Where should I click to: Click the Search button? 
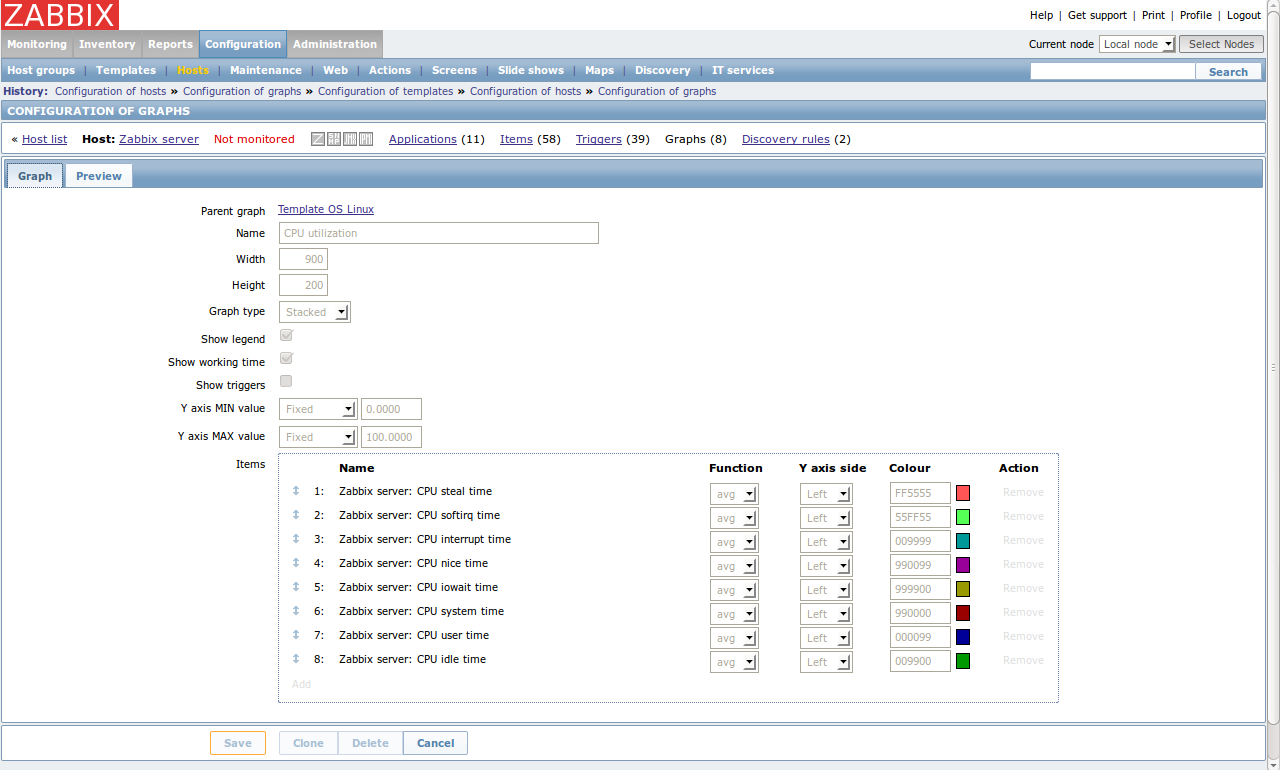[x=1228, y=72]
